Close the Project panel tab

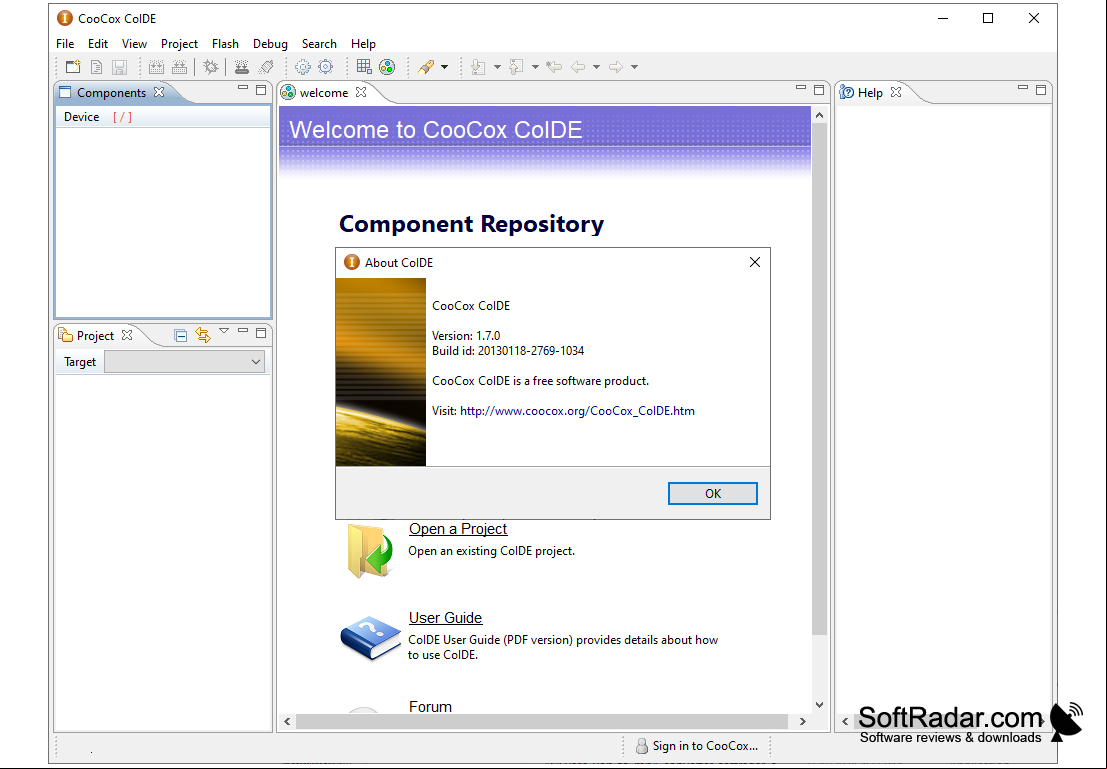[x=127, y=335]
